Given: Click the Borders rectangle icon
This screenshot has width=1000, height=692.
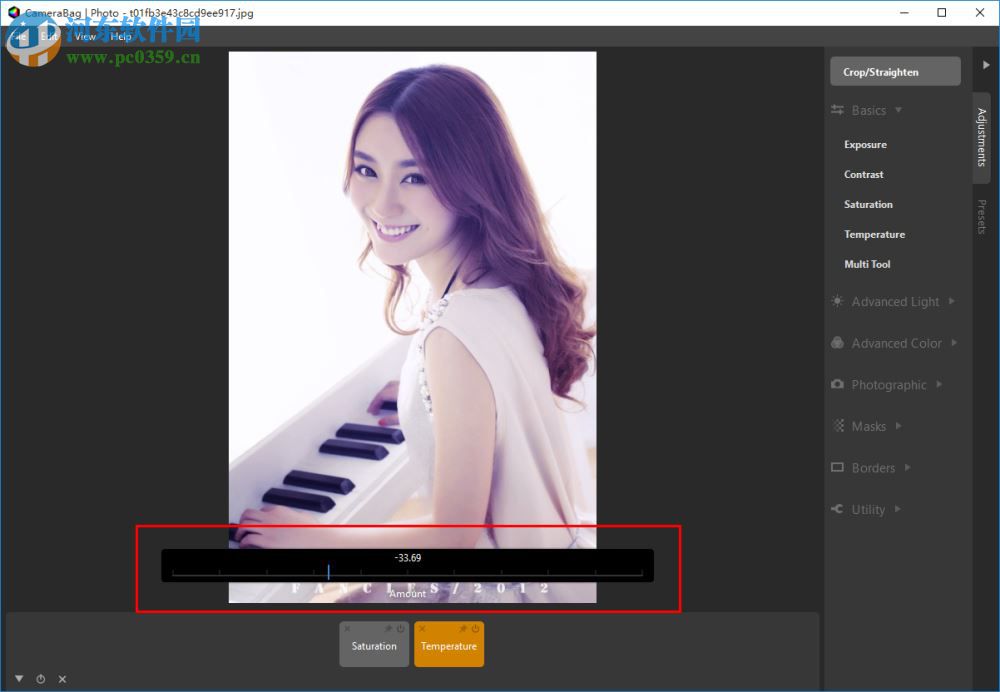Looking at the screenshot, I should point(837,467).
